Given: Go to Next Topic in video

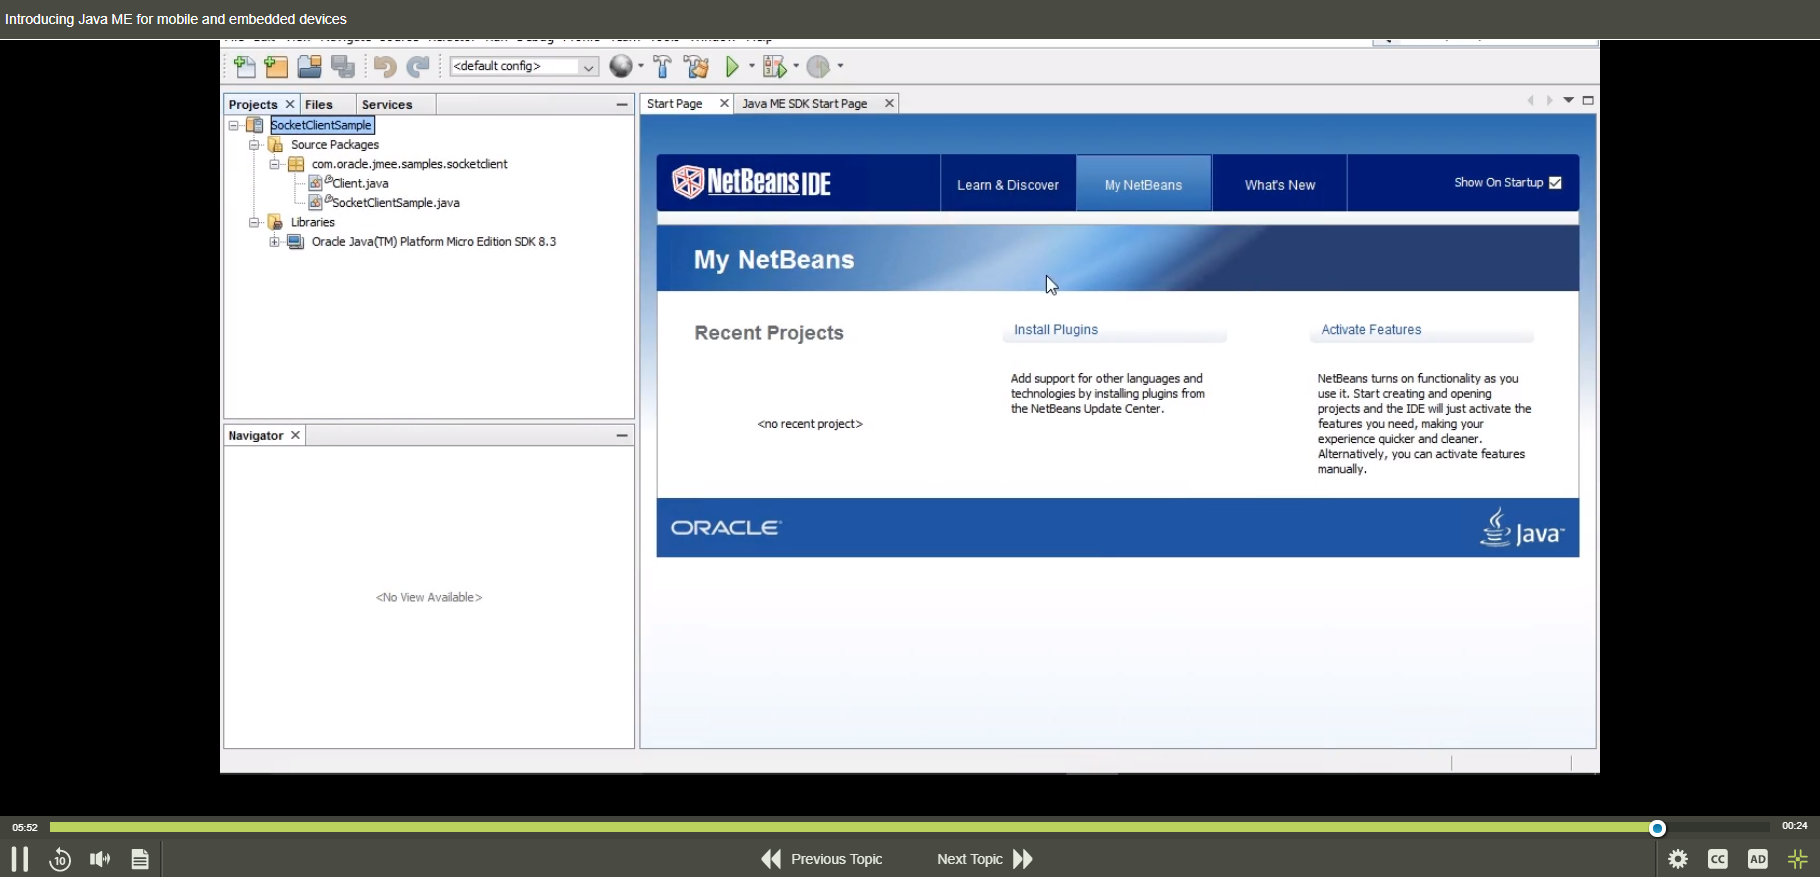Looking at the screenshot, I should tap(984, 859).
